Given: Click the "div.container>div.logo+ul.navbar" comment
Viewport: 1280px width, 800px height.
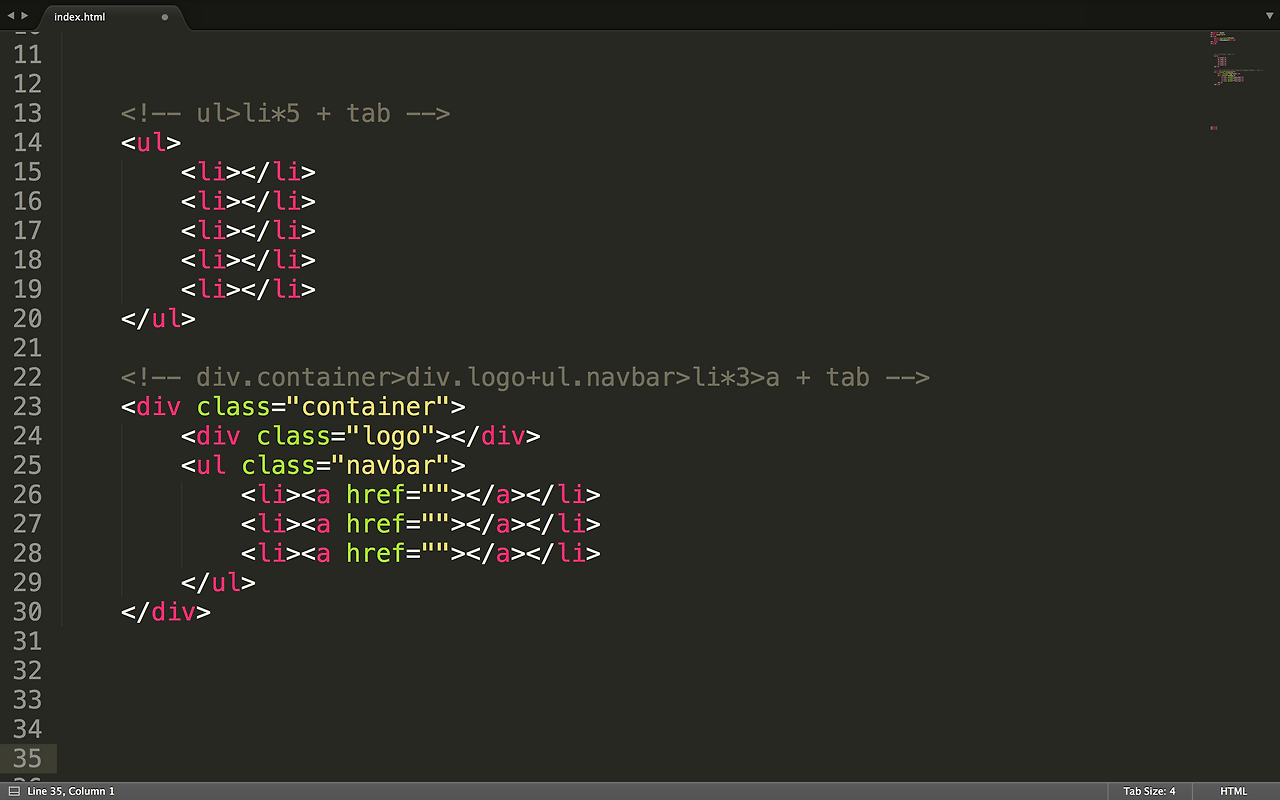Looking at the screenshot, I should [525, 377].
